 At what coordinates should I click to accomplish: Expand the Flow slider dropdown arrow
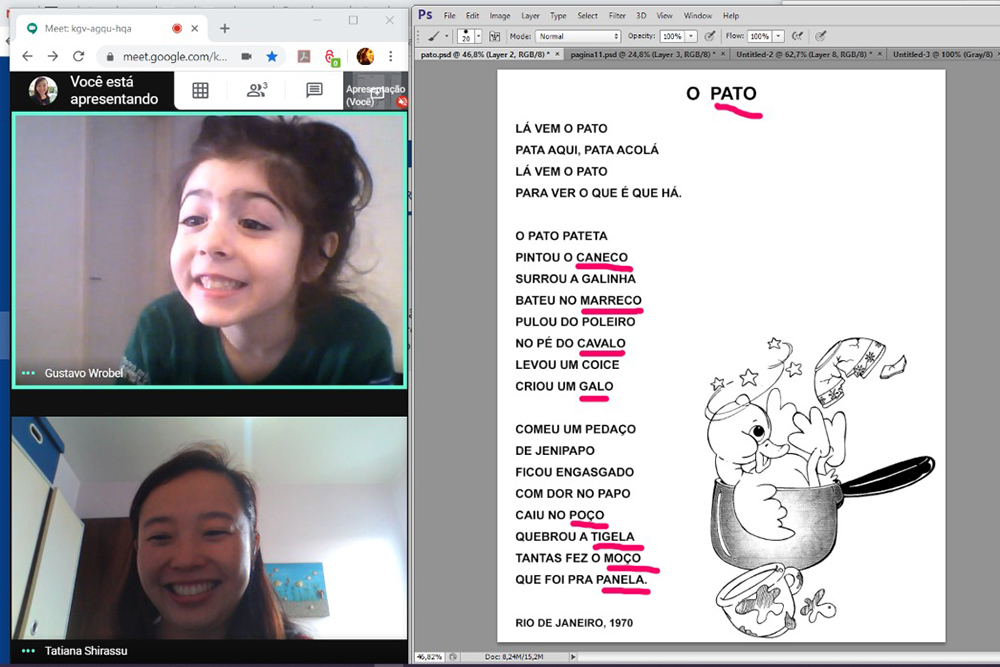pos(778,36)
